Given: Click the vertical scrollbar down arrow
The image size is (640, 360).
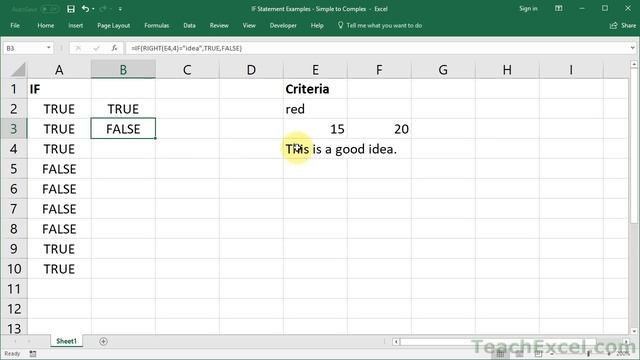Looking at the screenshot, I should pos(634,331).
